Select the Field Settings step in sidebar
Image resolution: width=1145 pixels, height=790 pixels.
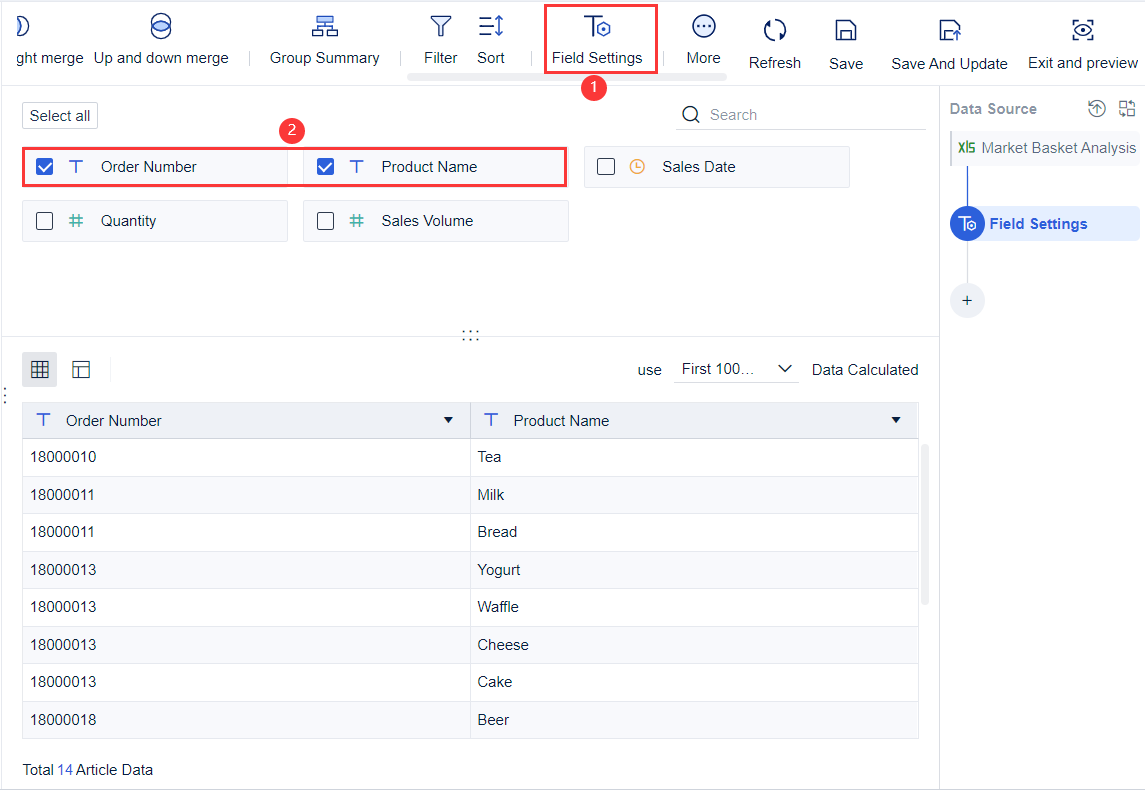click(x=1037, y=224)
